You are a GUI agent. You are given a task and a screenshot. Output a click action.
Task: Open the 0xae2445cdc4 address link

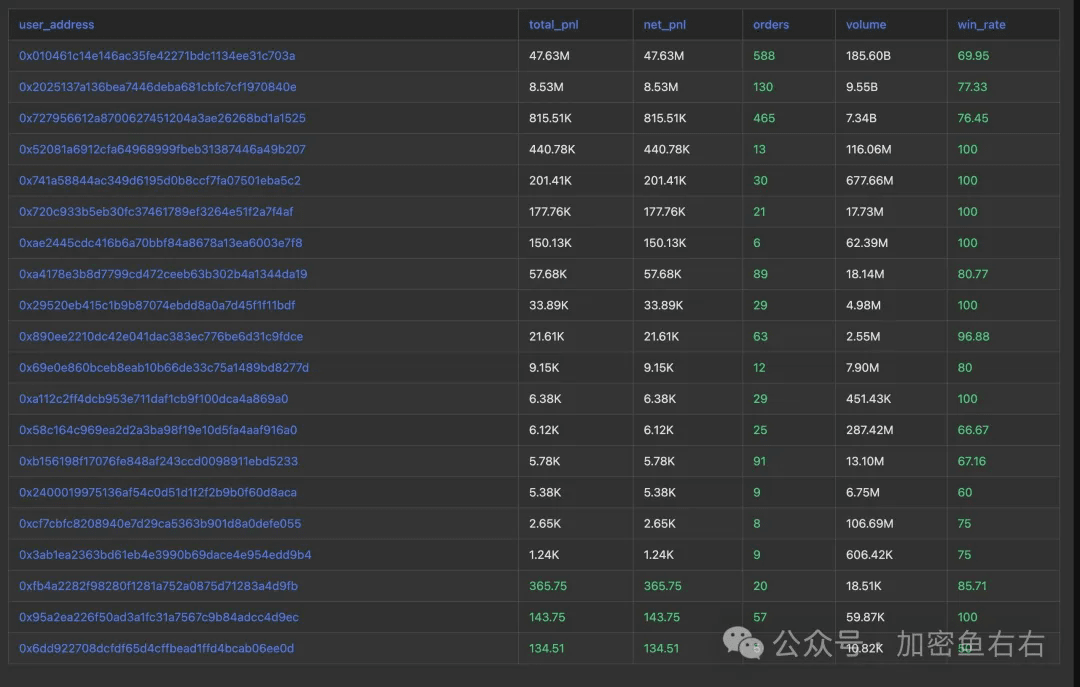click(x=160, y=243)
